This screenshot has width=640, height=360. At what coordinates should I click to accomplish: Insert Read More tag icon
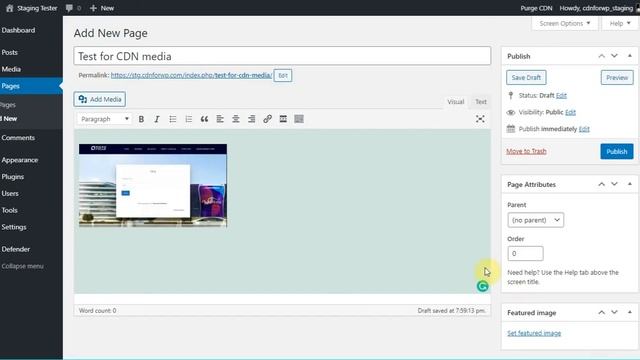click(x=283, y=119)
